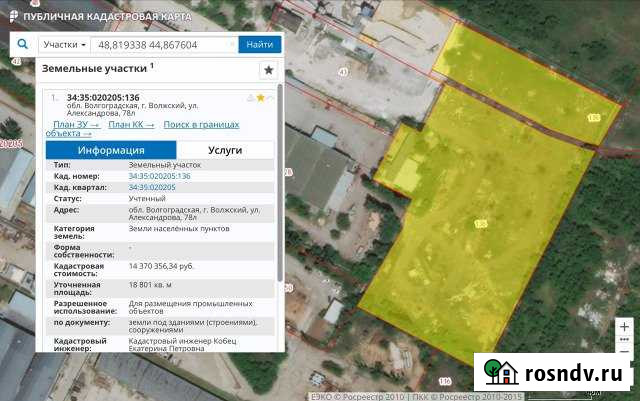Viewport: 640px width, 401px height.
Task: Switch to the Услуги tab
Action: [225, 149]
